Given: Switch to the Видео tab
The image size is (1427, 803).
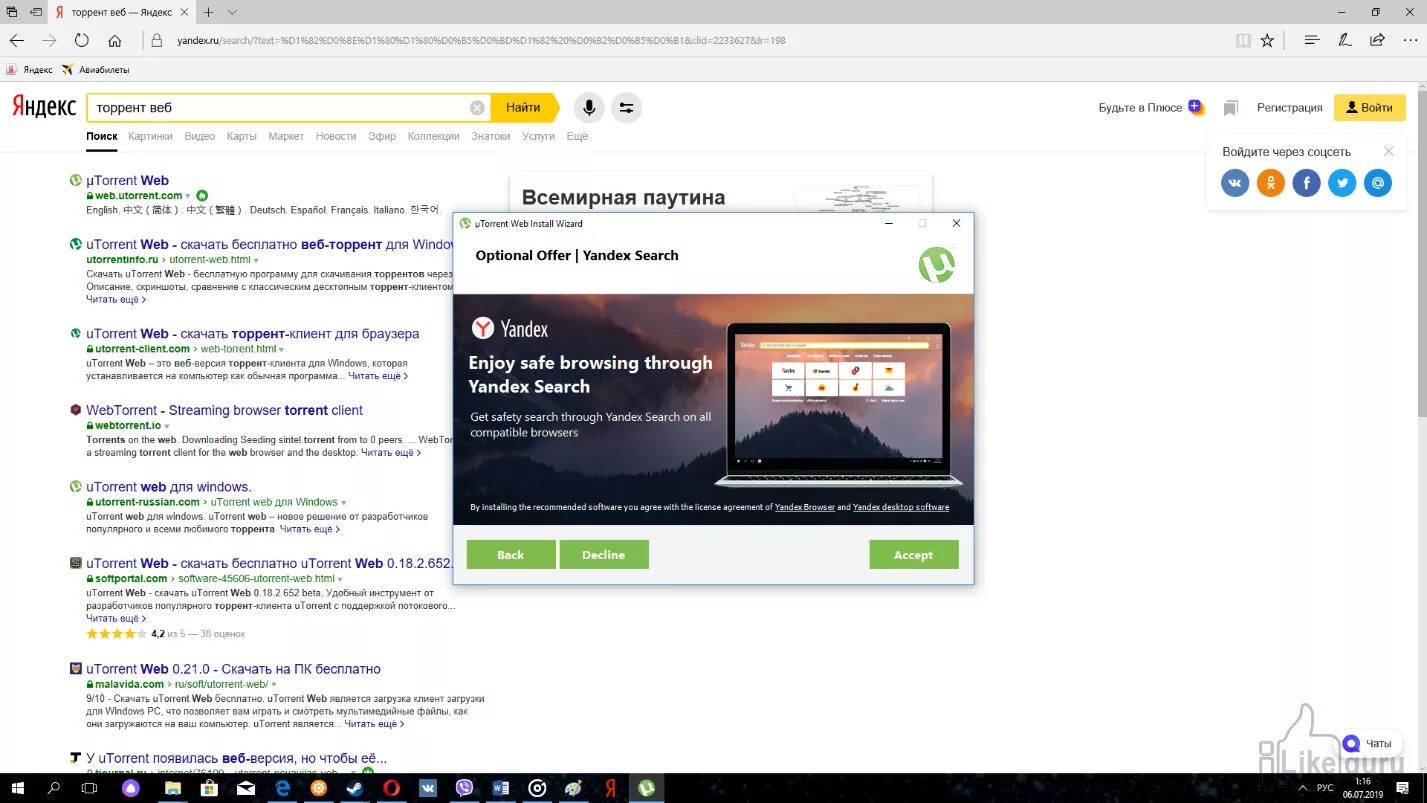Looking at the screenshot, I should click(200, 136).
